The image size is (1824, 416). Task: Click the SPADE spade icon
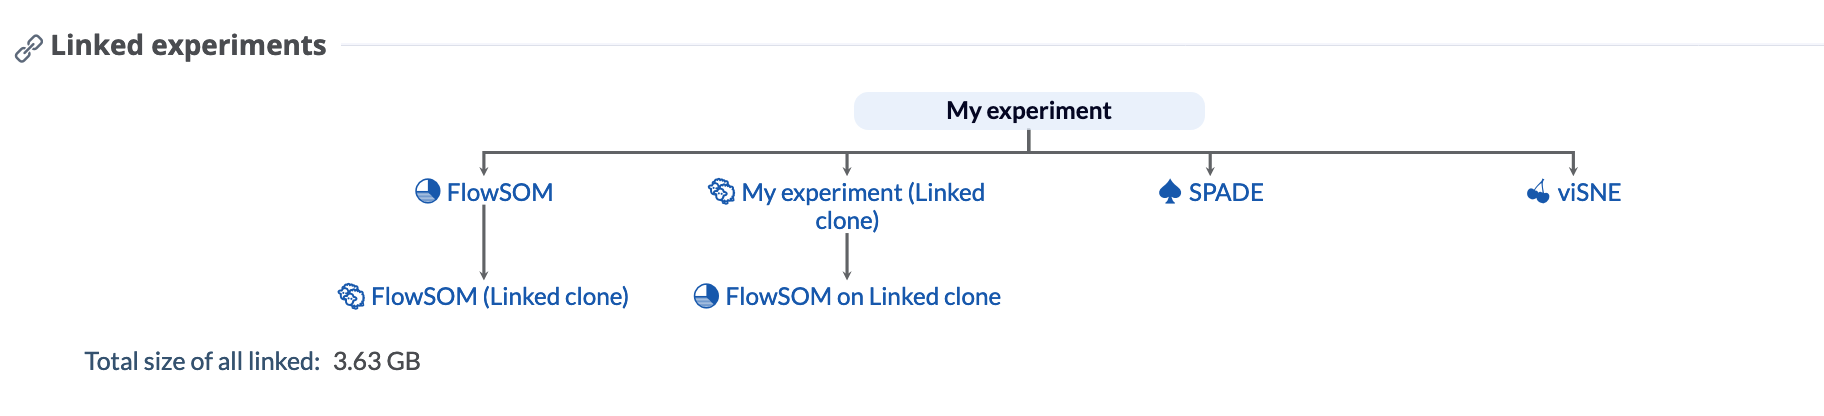pyautogui.click(x=1170, y=192)
